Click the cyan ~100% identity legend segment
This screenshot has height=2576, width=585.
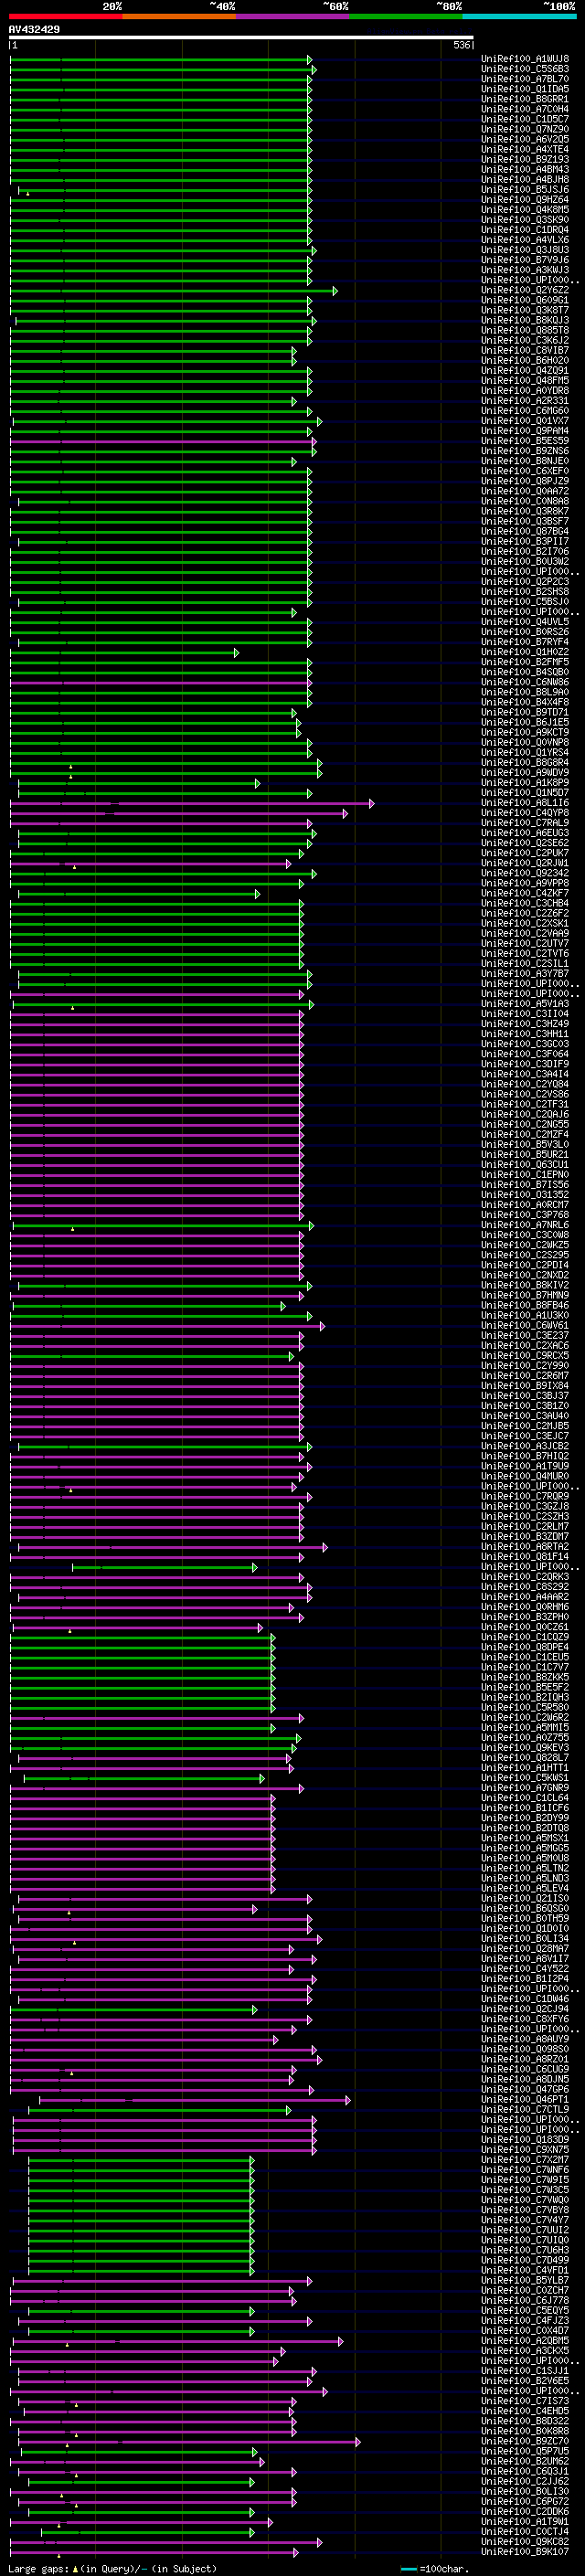point(520,16)
